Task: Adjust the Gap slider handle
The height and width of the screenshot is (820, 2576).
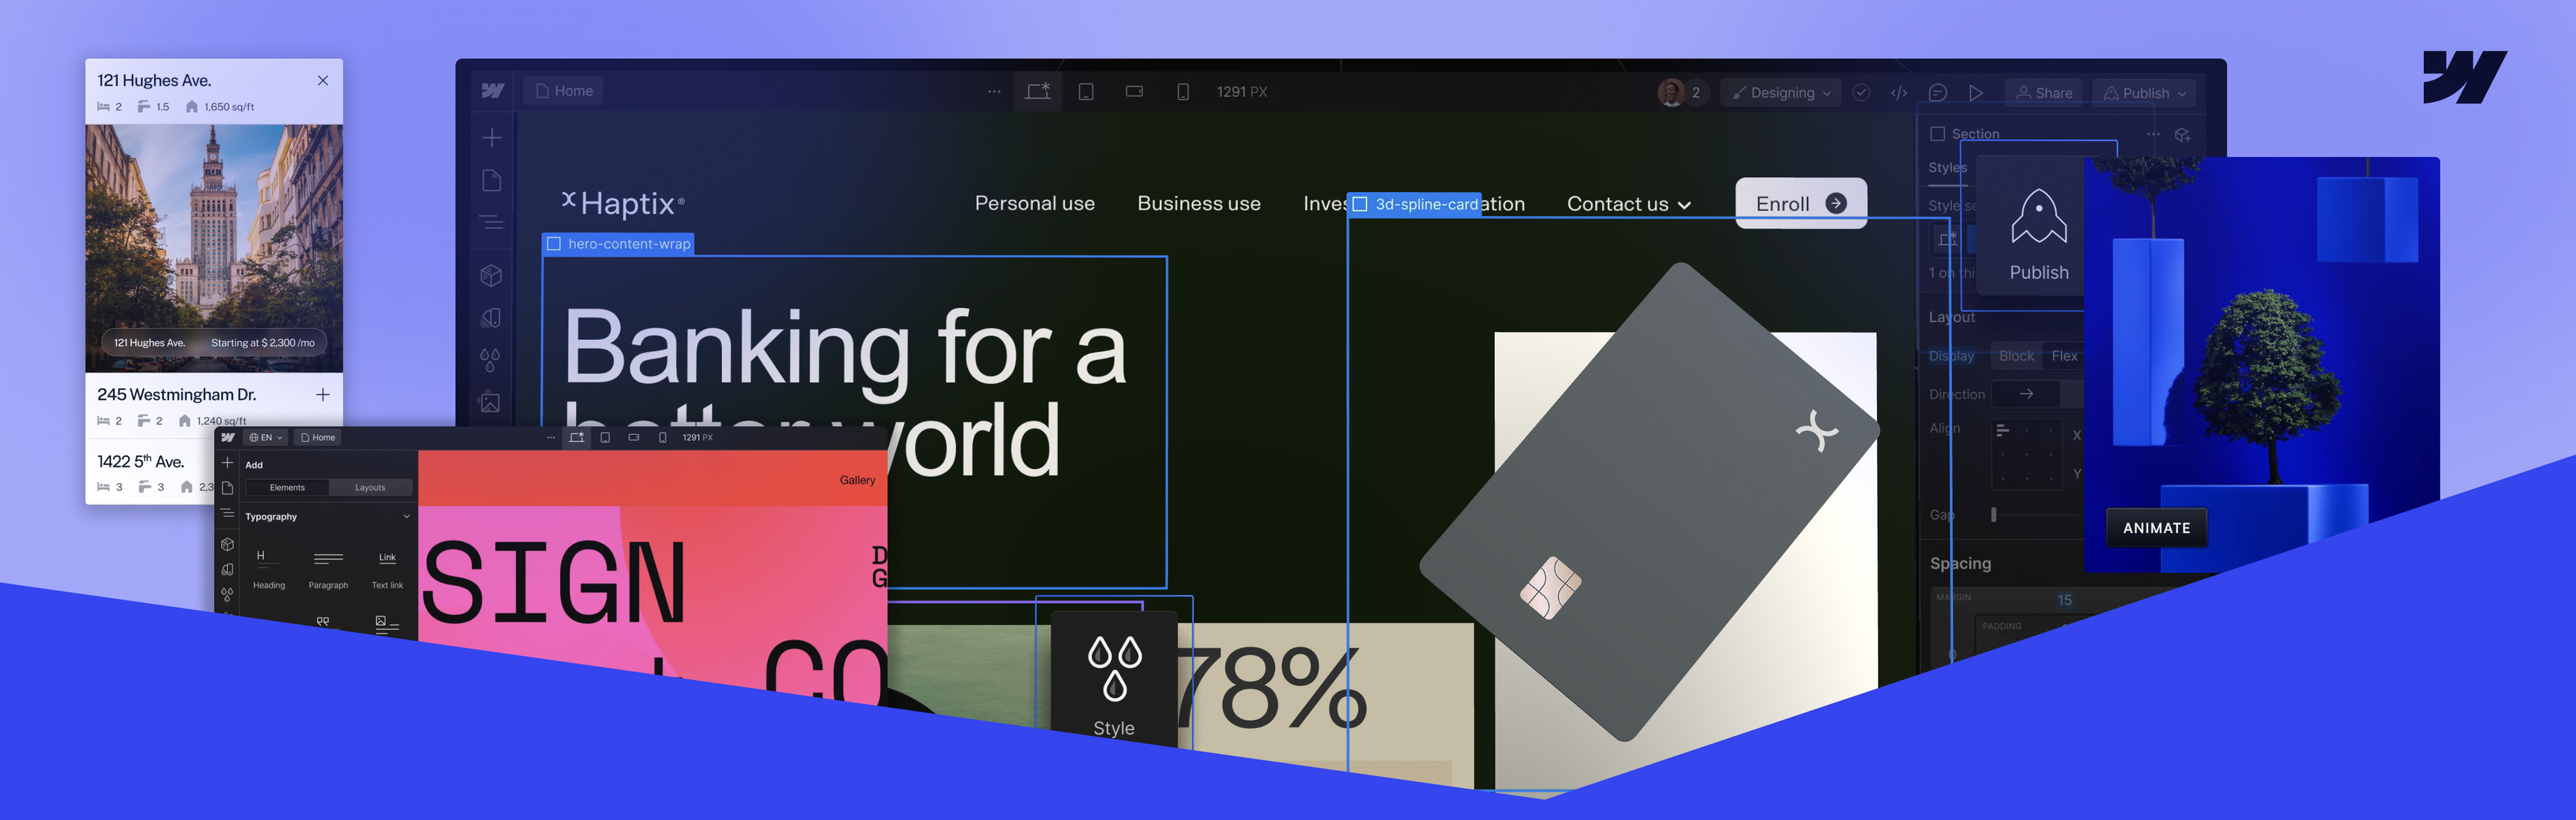Action: click(1993, 515)
